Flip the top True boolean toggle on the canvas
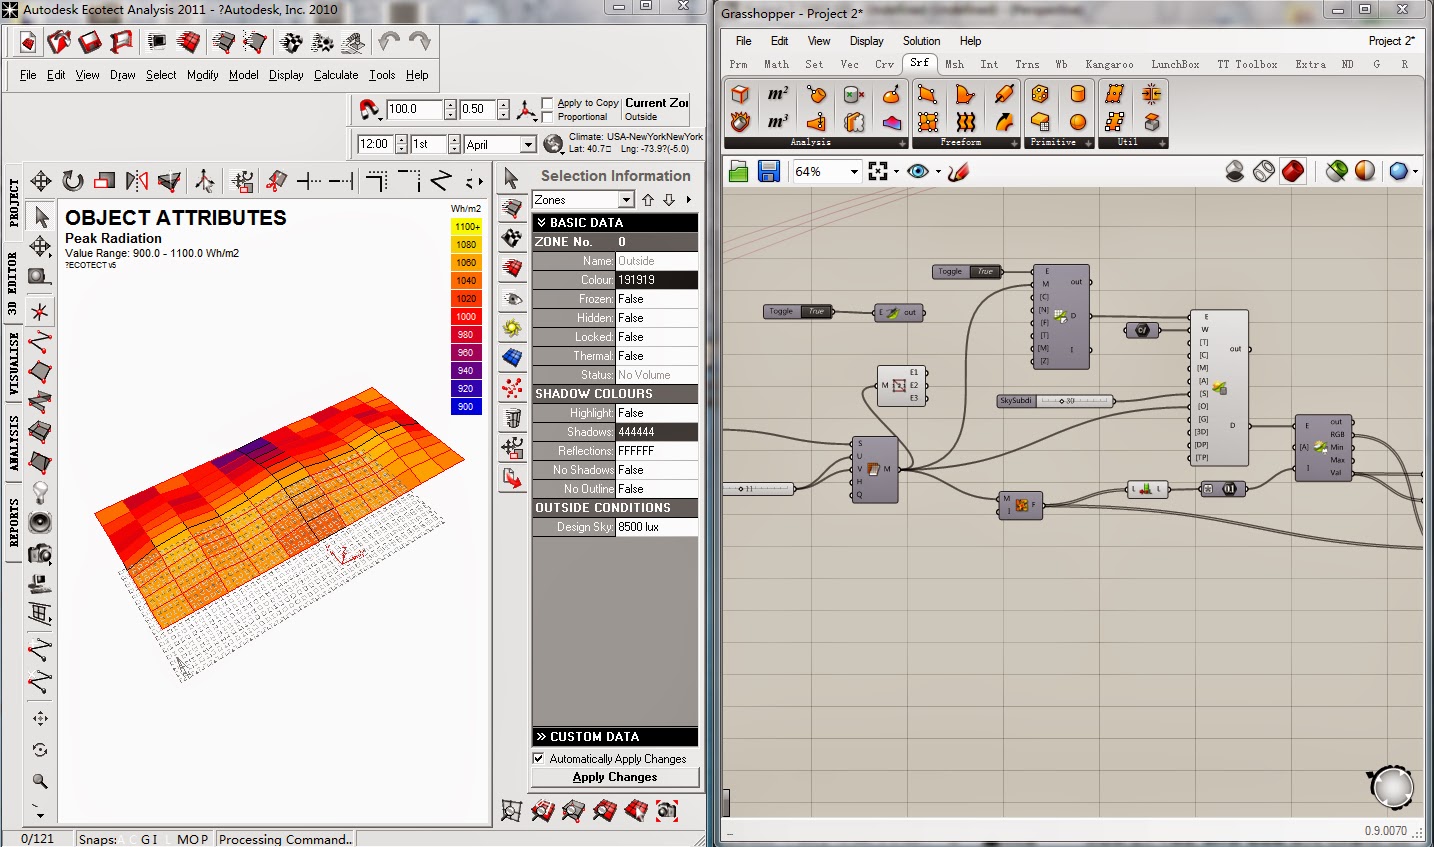This screenshot has height=847, width=1434. 983,271
